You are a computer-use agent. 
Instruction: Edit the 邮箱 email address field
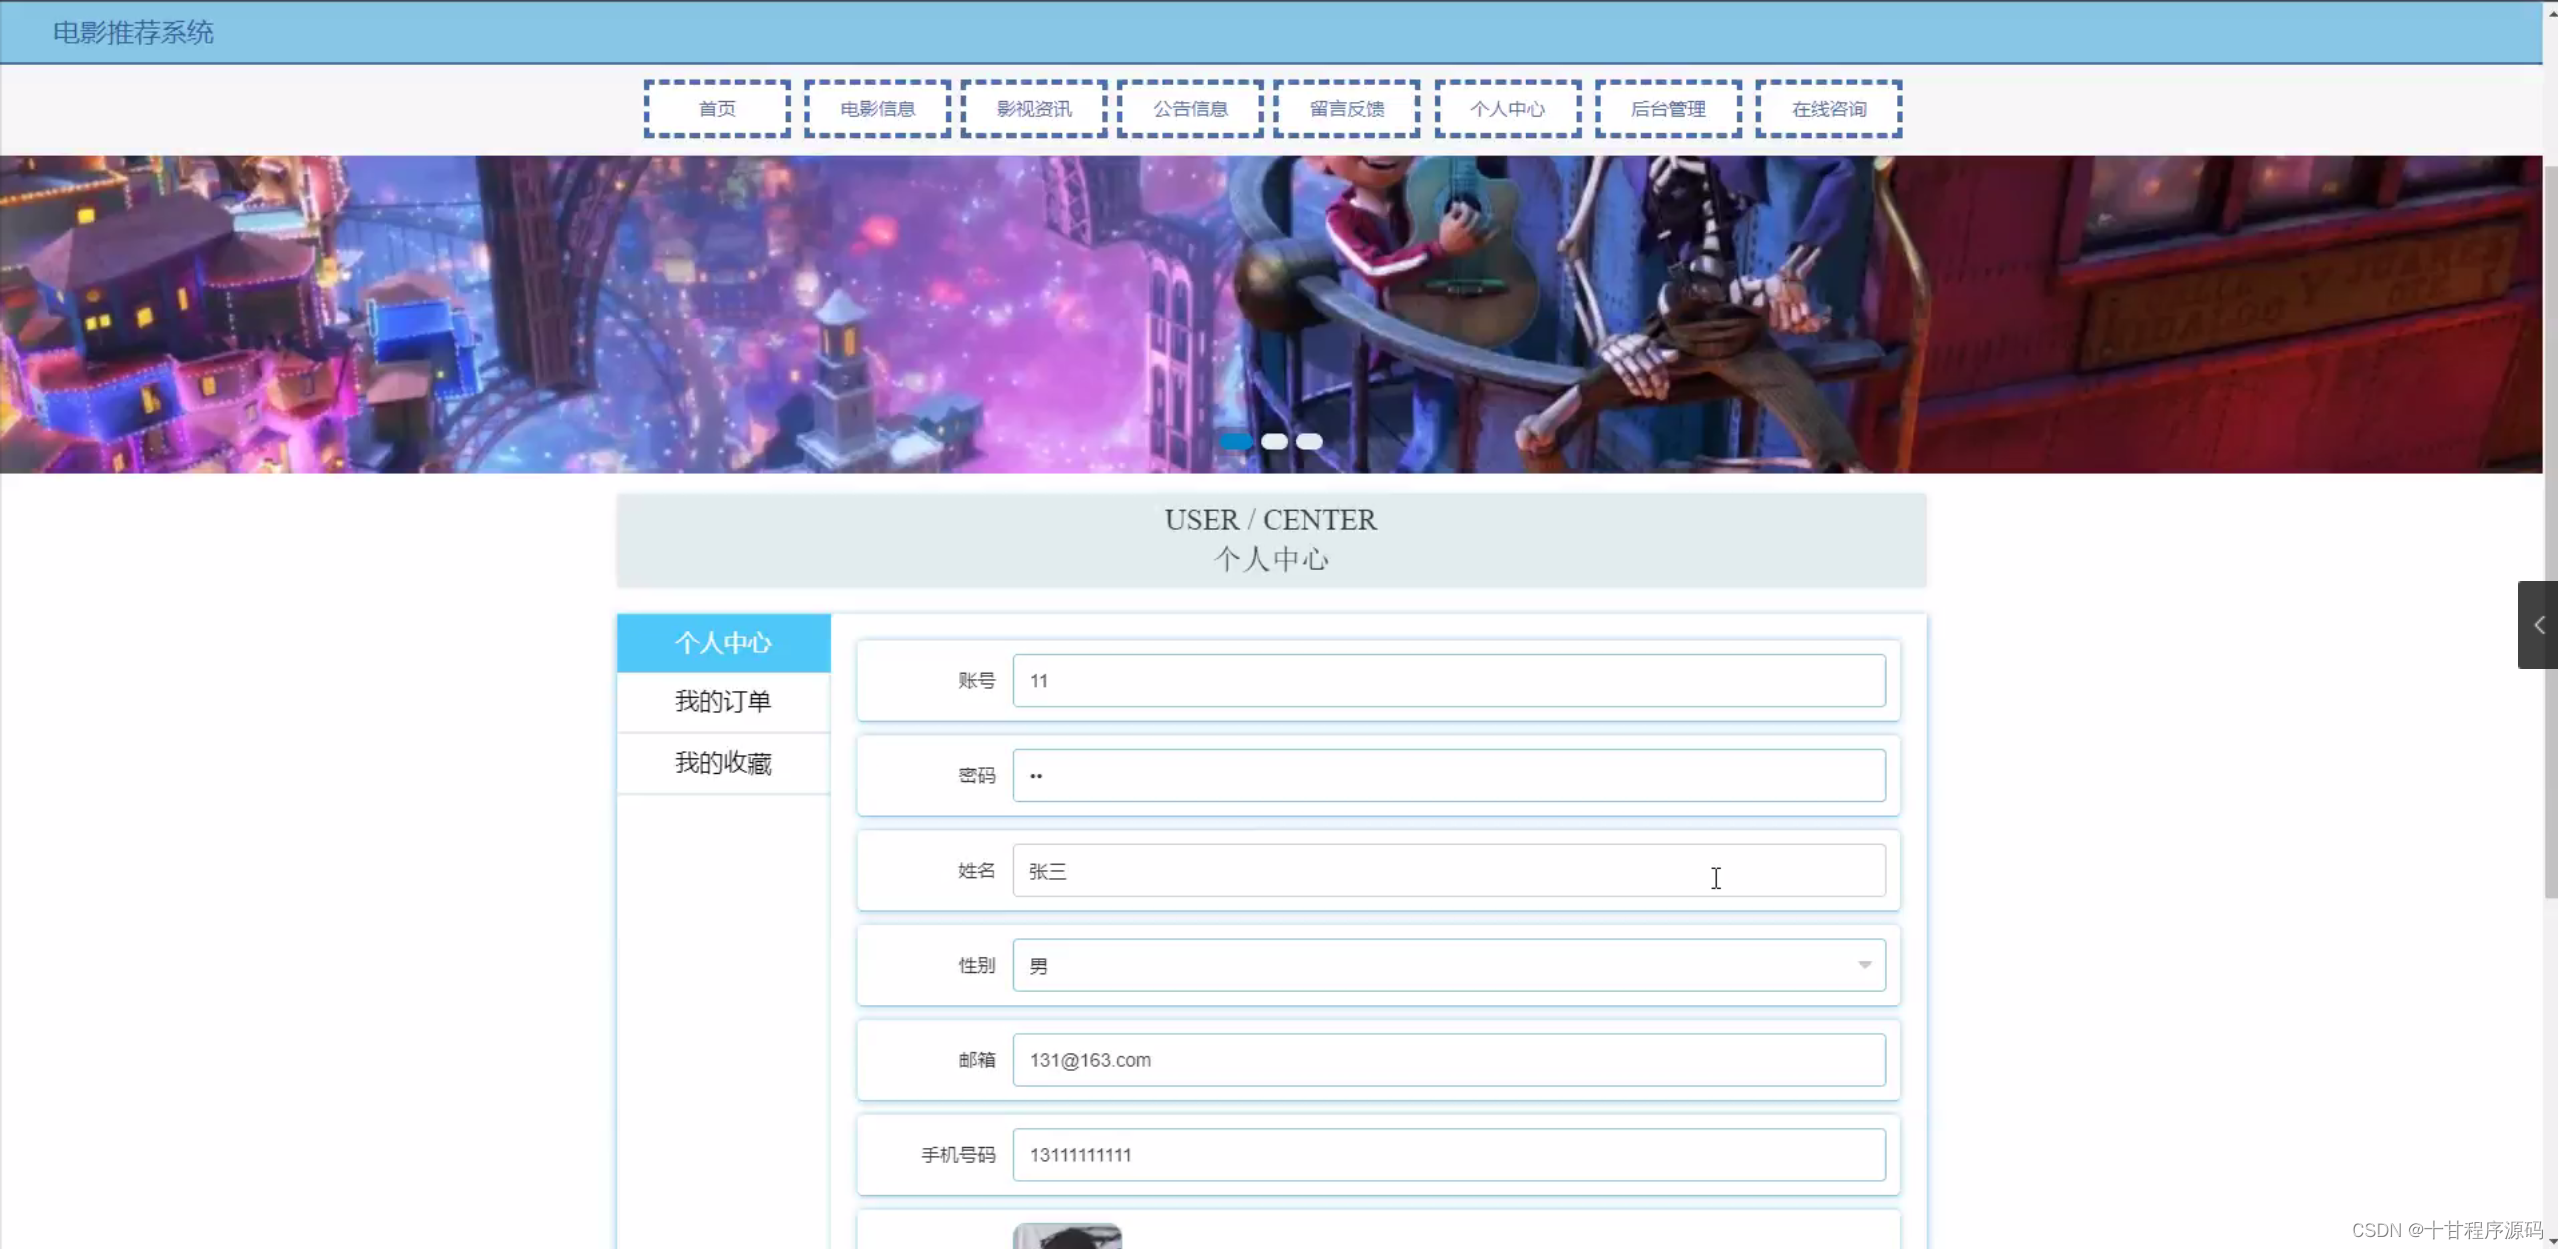point(1448,1059)
